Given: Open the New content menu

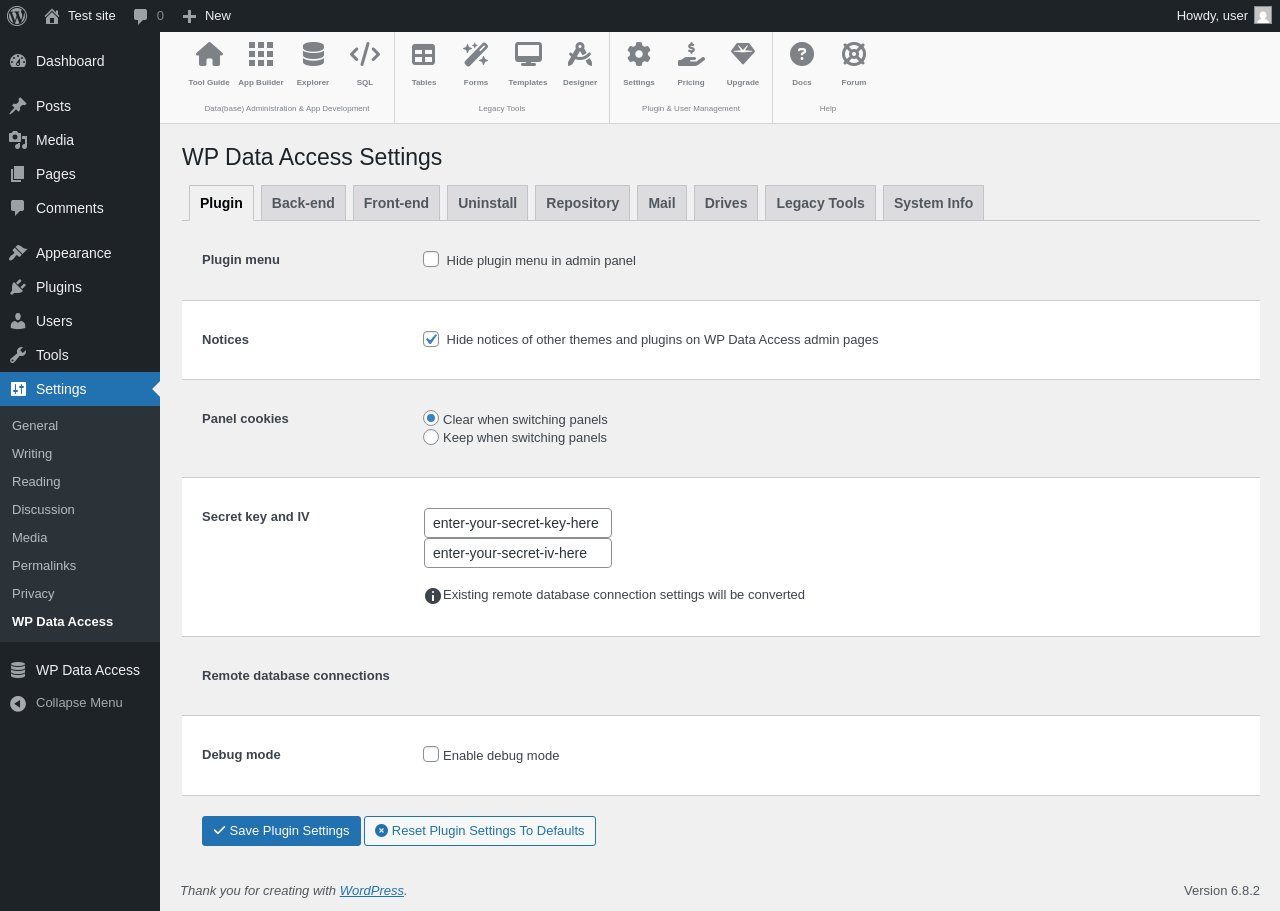Looking at the screenshot, I should click(206, 16).
